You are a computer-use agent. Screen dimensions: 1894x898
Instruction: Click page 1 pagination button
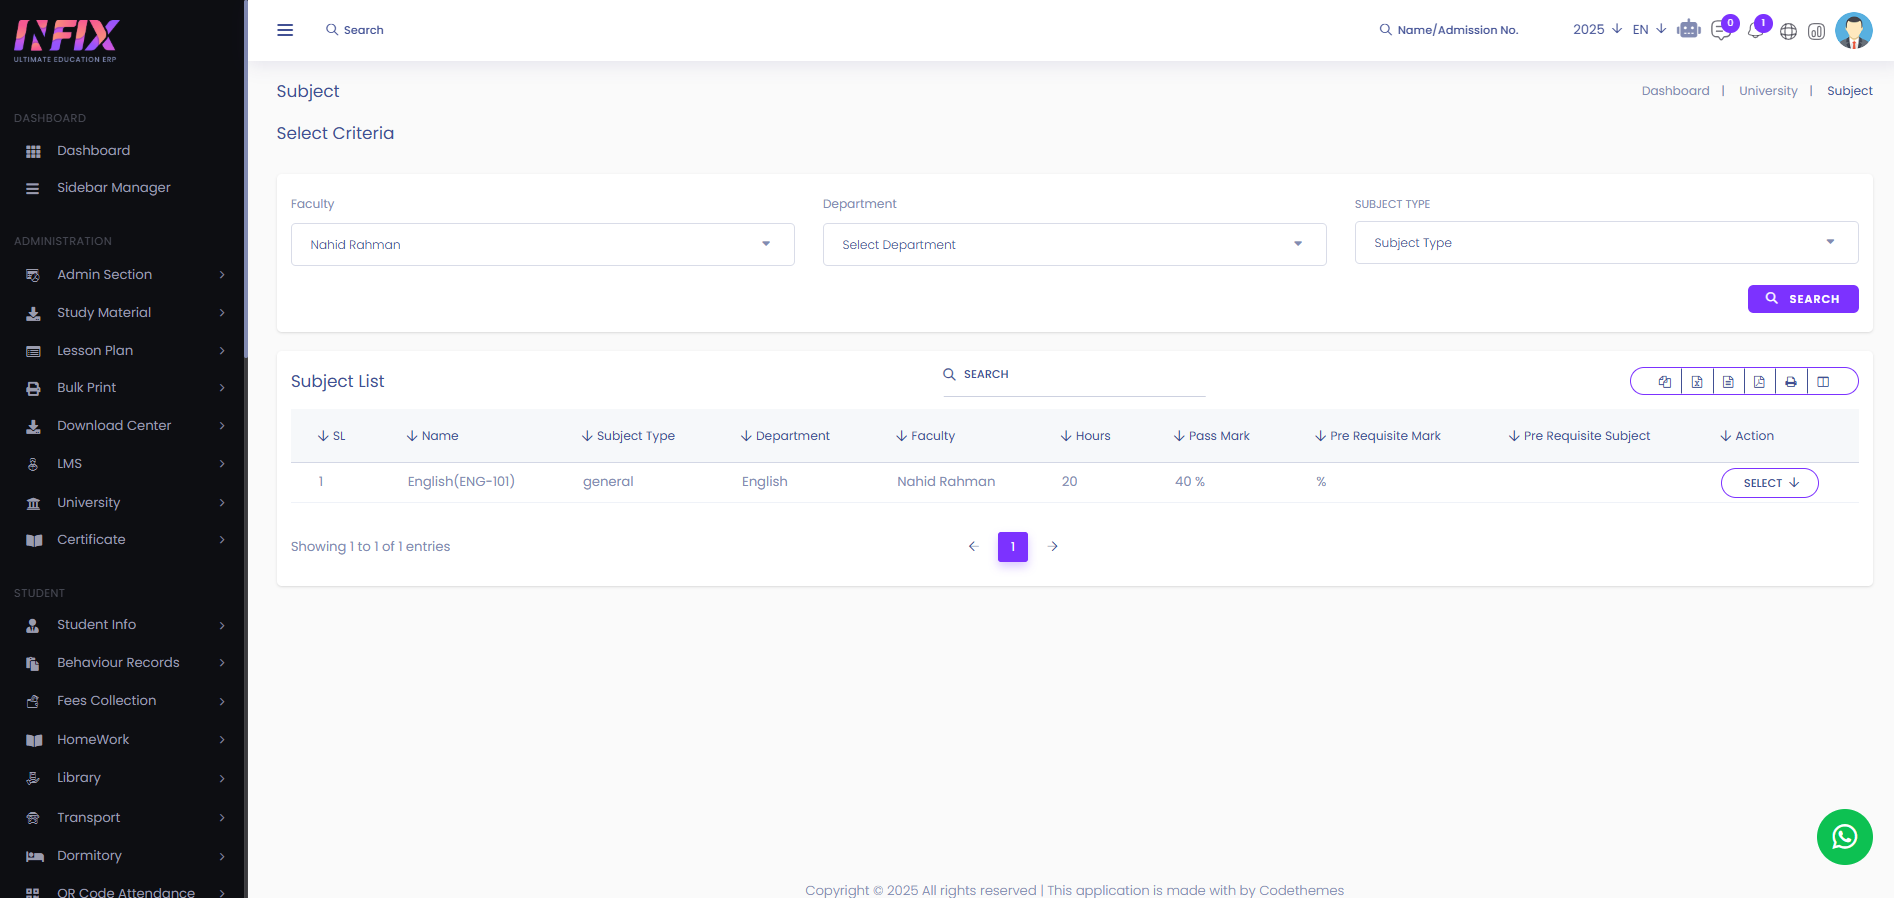tap(1013, 547)
